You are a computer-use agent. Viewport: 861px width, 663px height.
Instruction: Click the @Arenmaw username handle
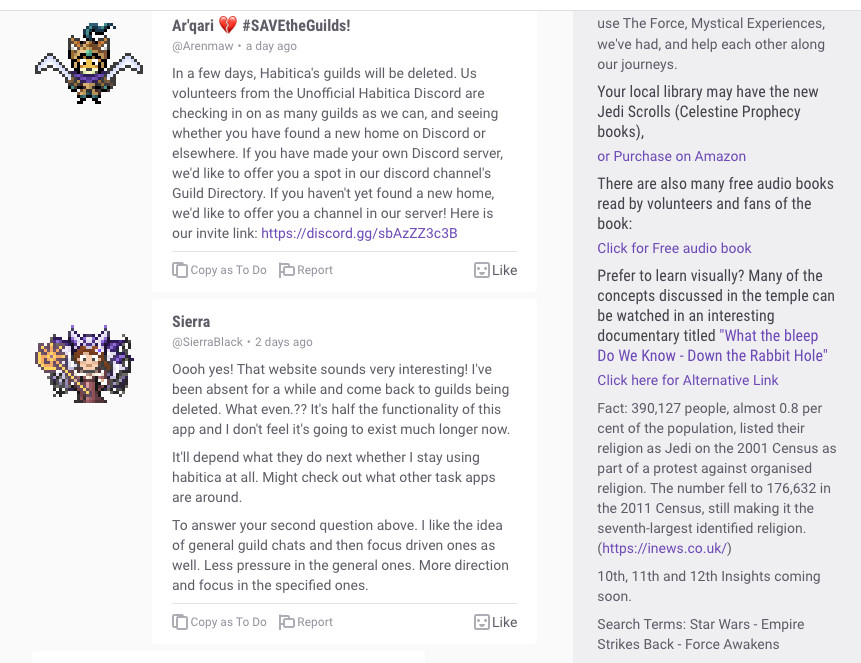click(x=203, y=46)
